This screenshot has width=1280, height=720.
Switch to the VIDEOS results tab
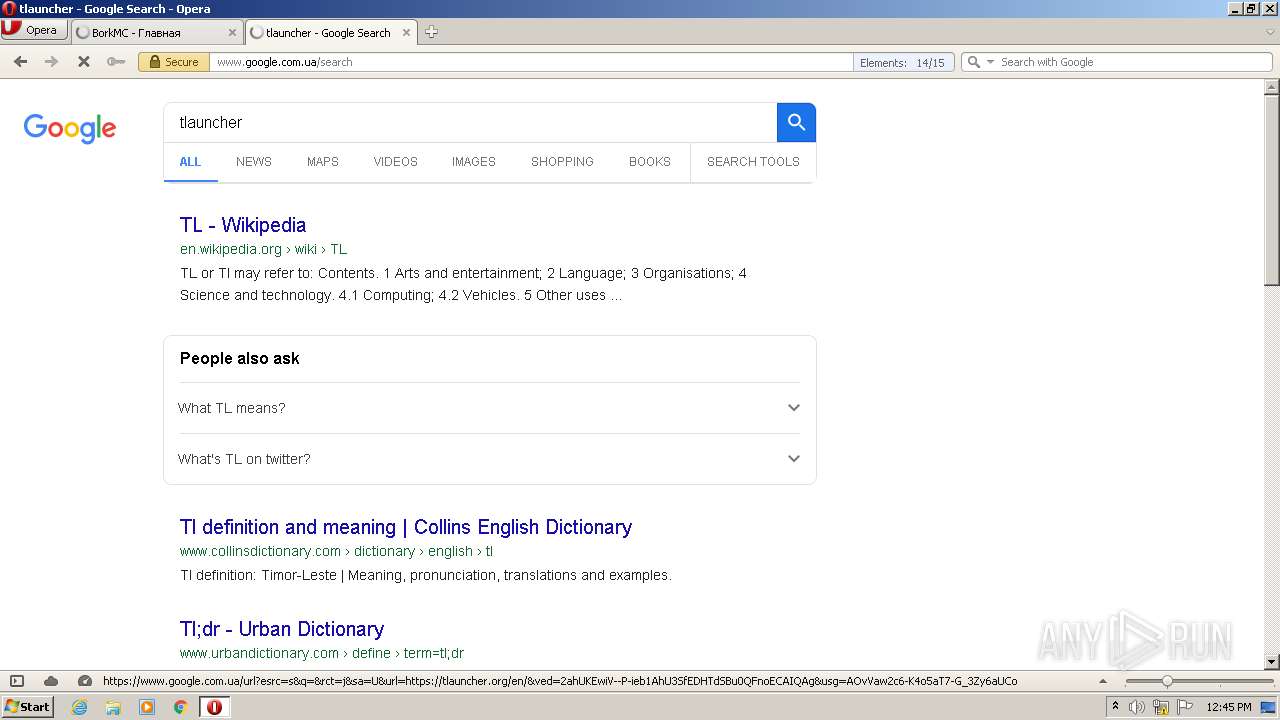pyautogui.click(x=396, y=161)
